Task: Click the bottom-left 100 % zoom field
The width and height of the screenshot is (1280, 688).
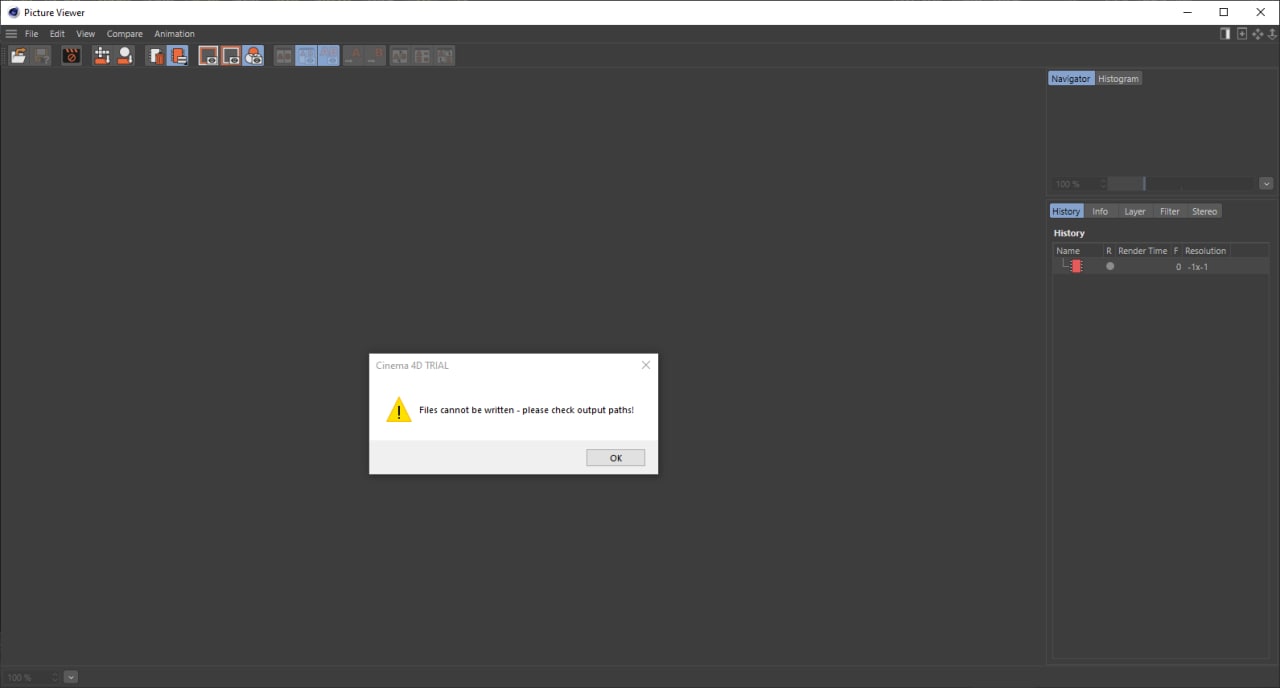Action: coord(28,677)
